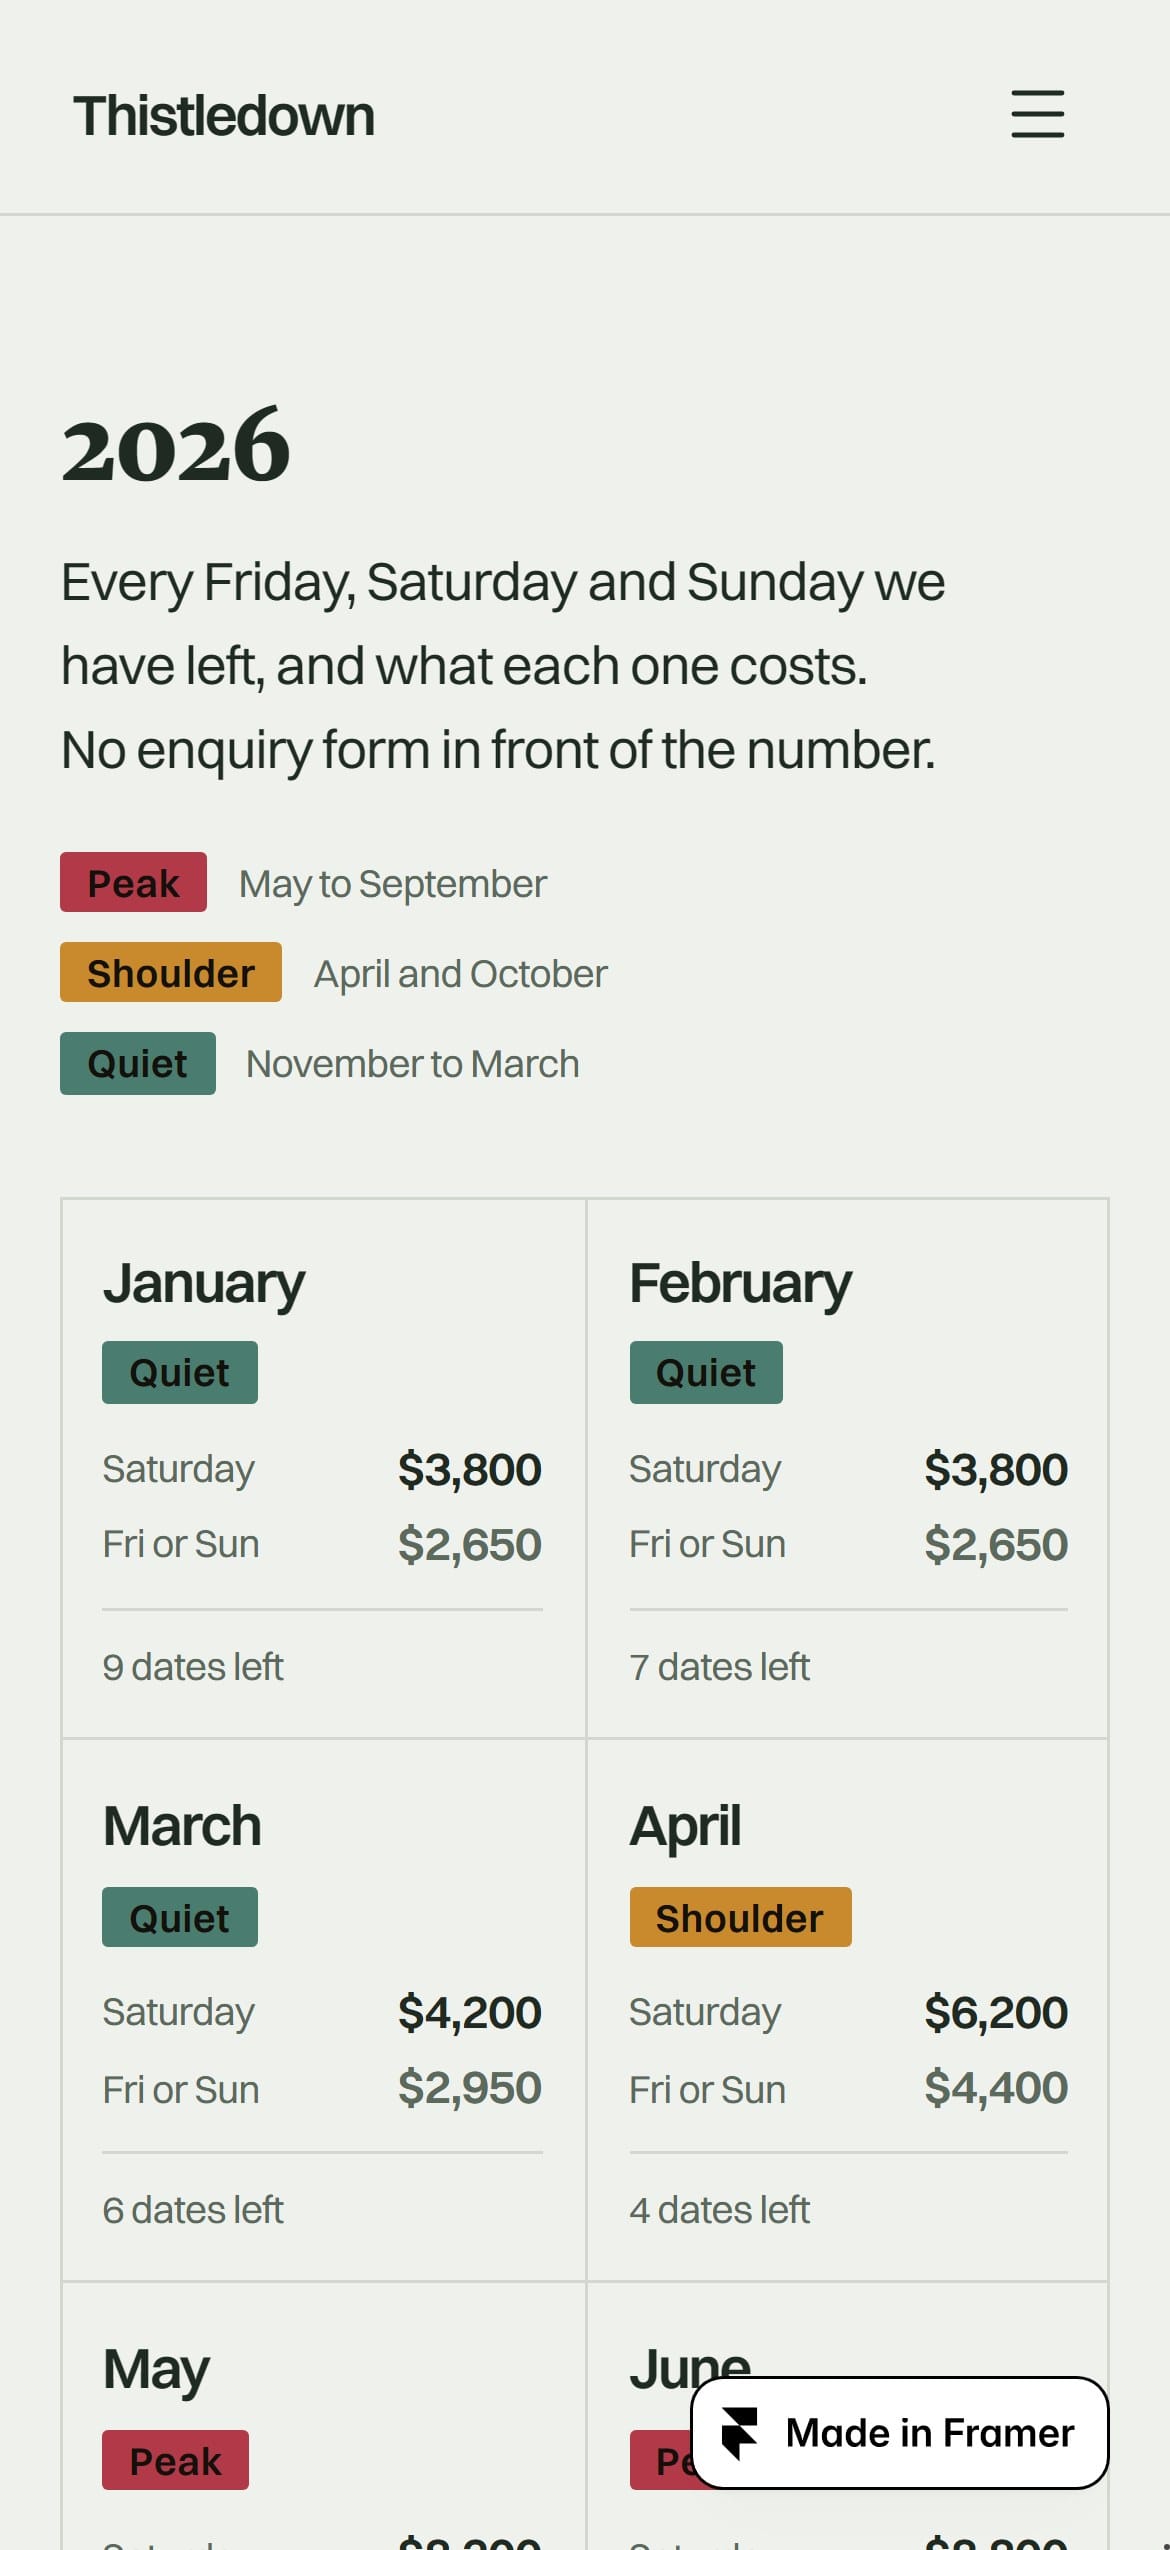Screen dimensions: 1170x2550
Task: Click the Peak badge under May
Action: point(175,2460)
